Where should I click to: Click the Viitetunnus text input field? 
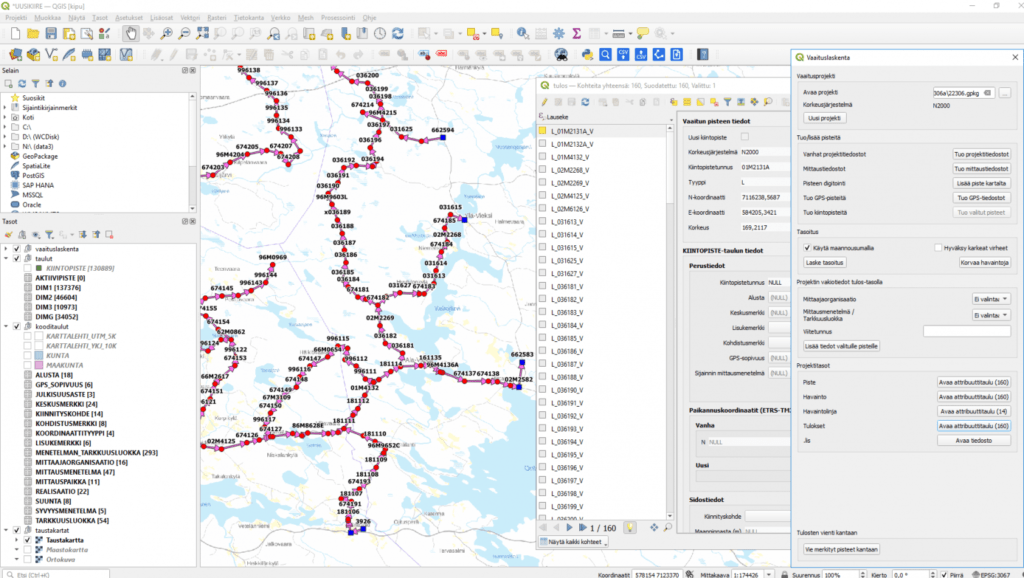coord(966,330)
